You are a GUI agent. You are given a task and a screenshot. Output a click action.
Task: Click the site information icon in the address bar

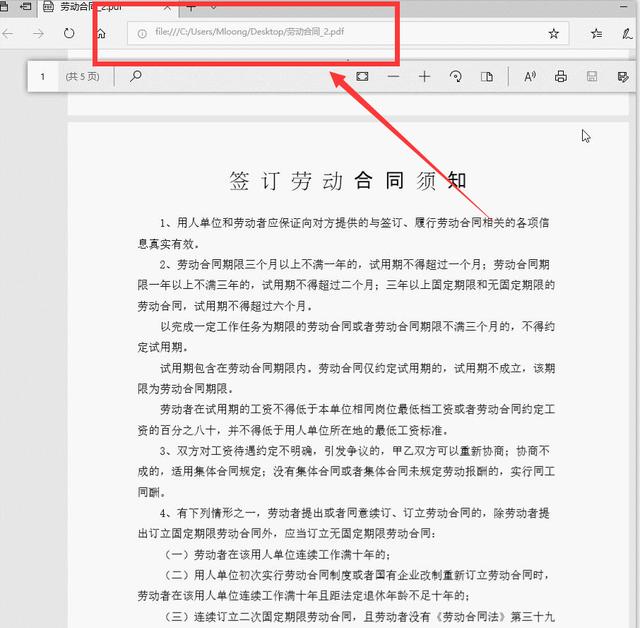tap(142, 33)
